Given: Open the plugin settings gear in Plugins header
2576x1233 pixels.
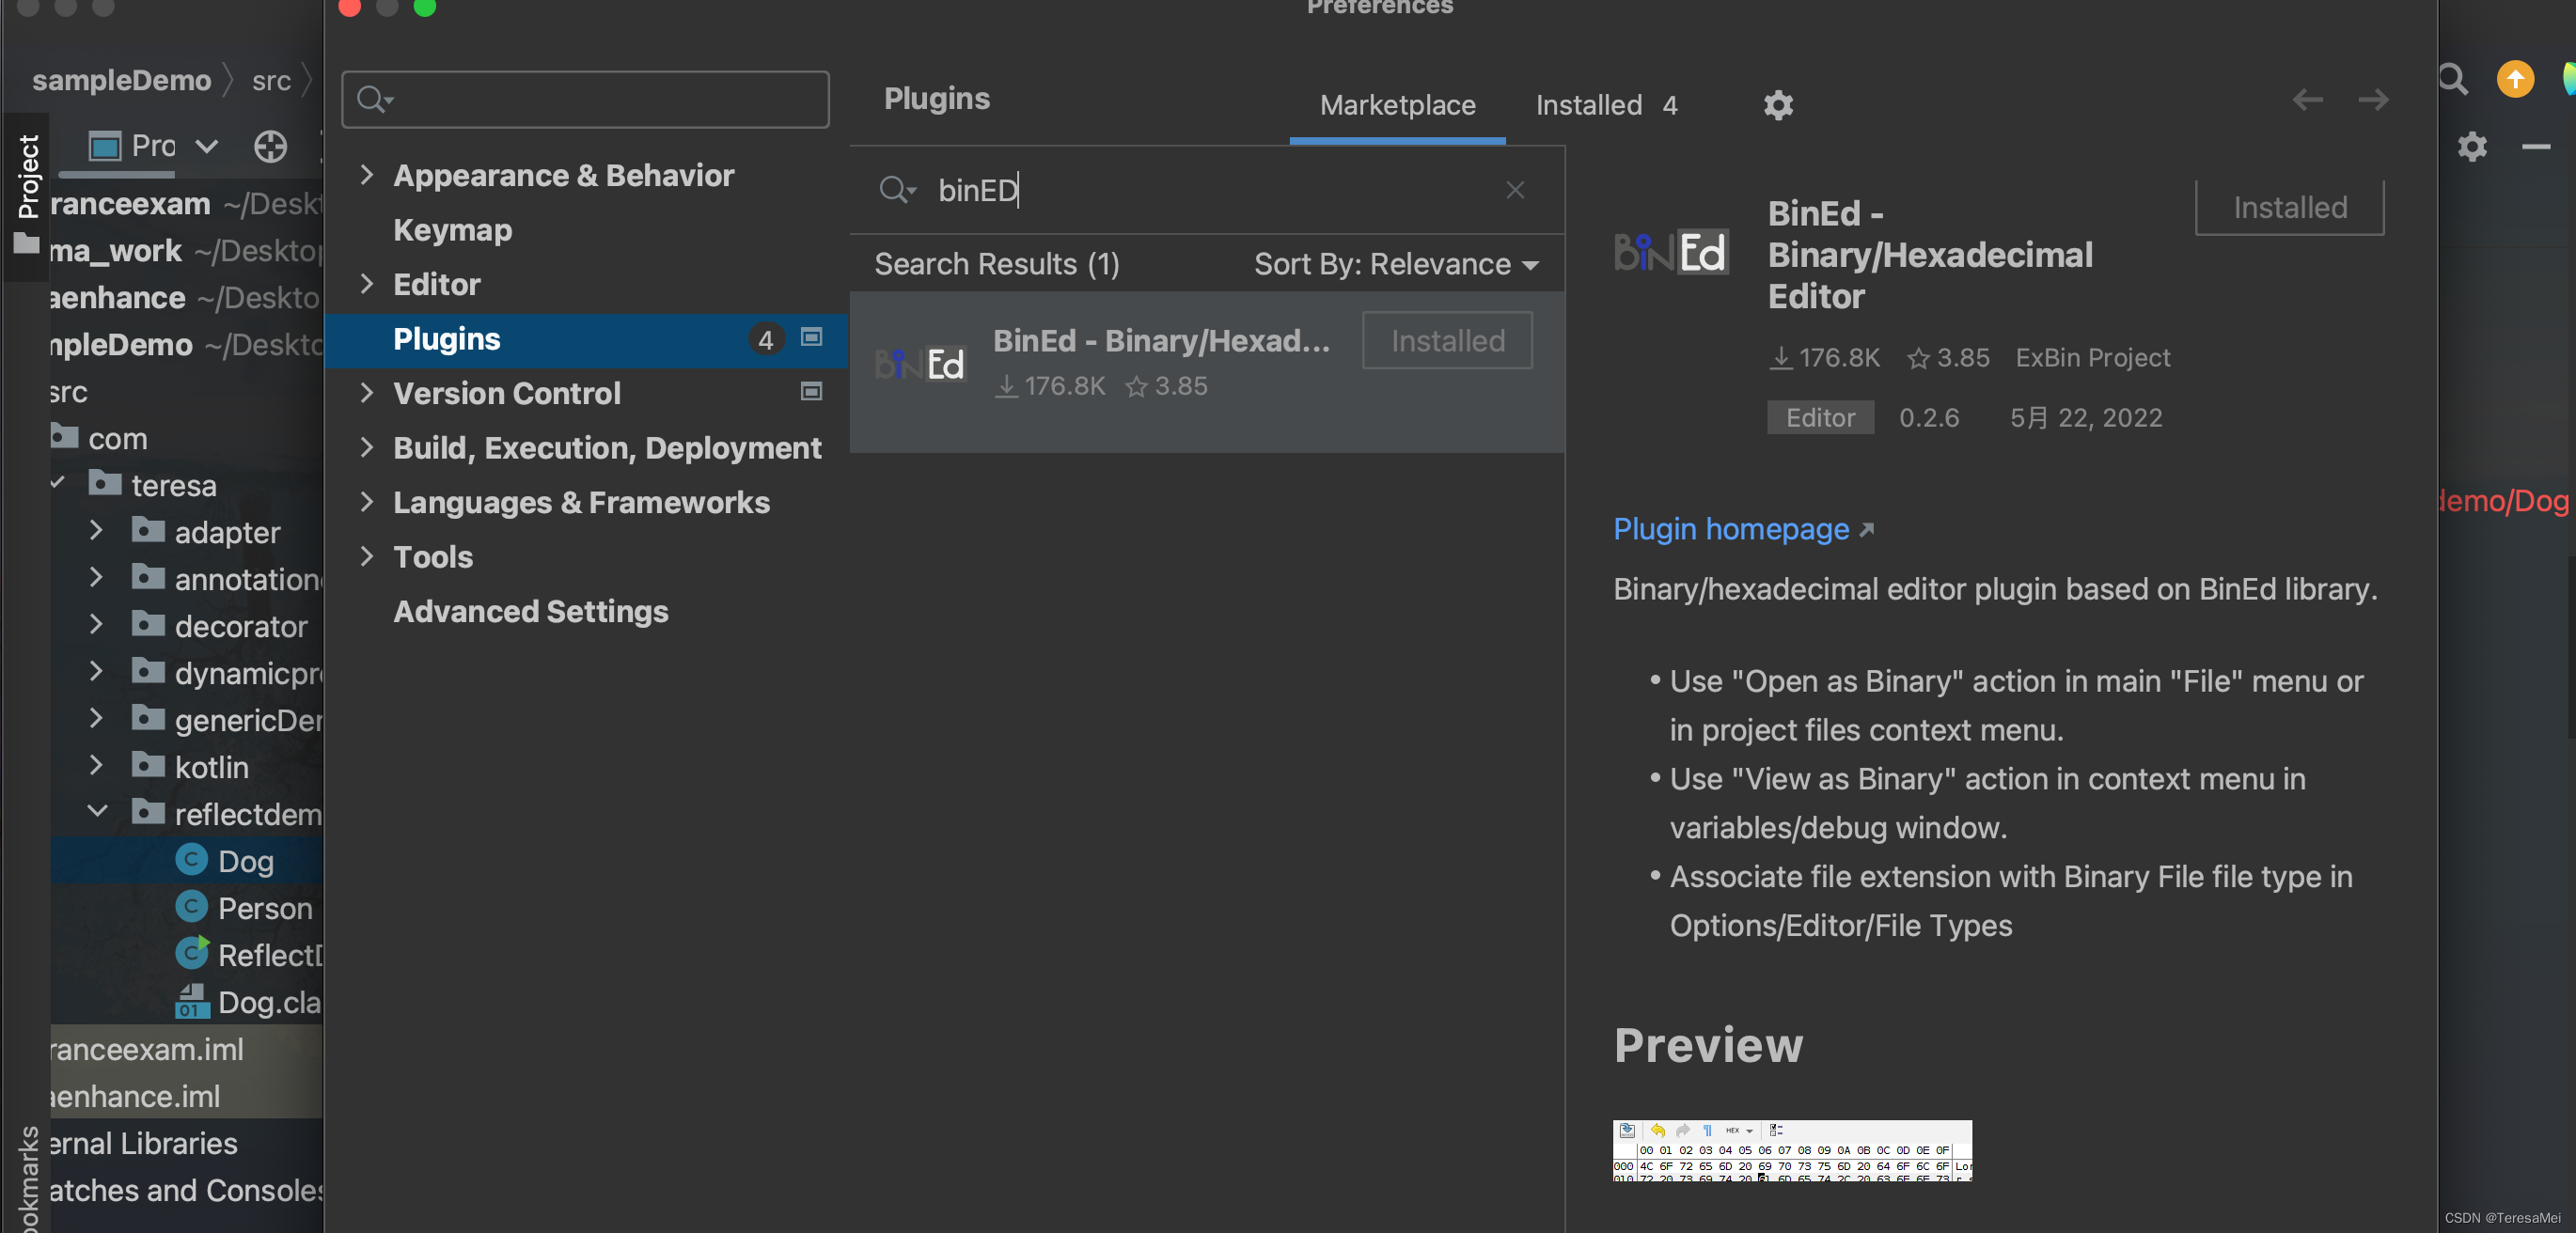Looking at the screenshot, I should click(1778, 105).
